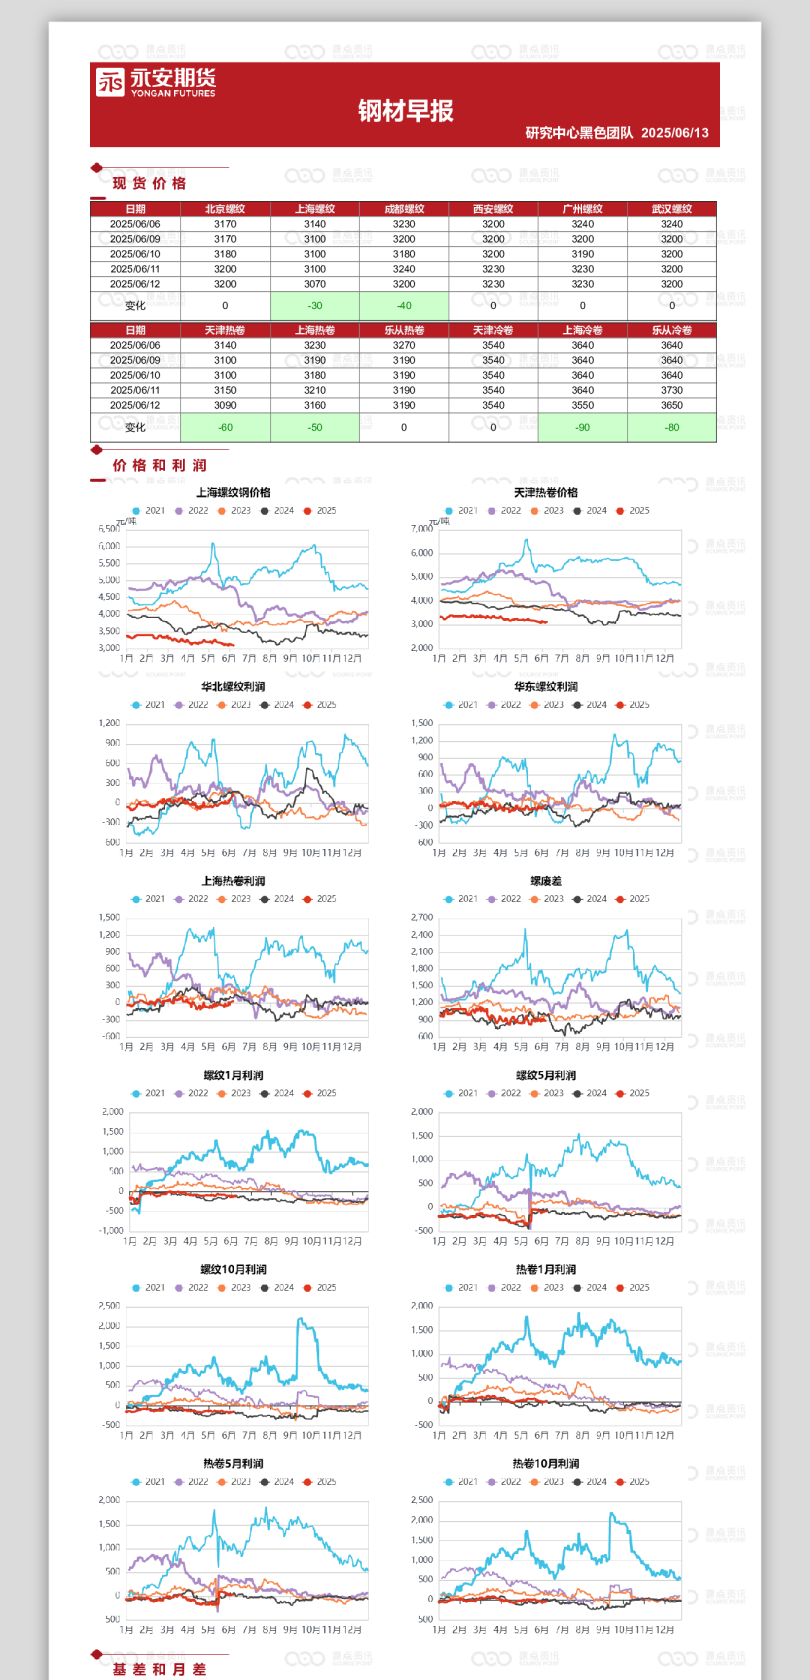Click 2021 legend dot in 上海螺纹钢价格 chart
Screen dimensions: 810x1680
(x=136, y=511)
